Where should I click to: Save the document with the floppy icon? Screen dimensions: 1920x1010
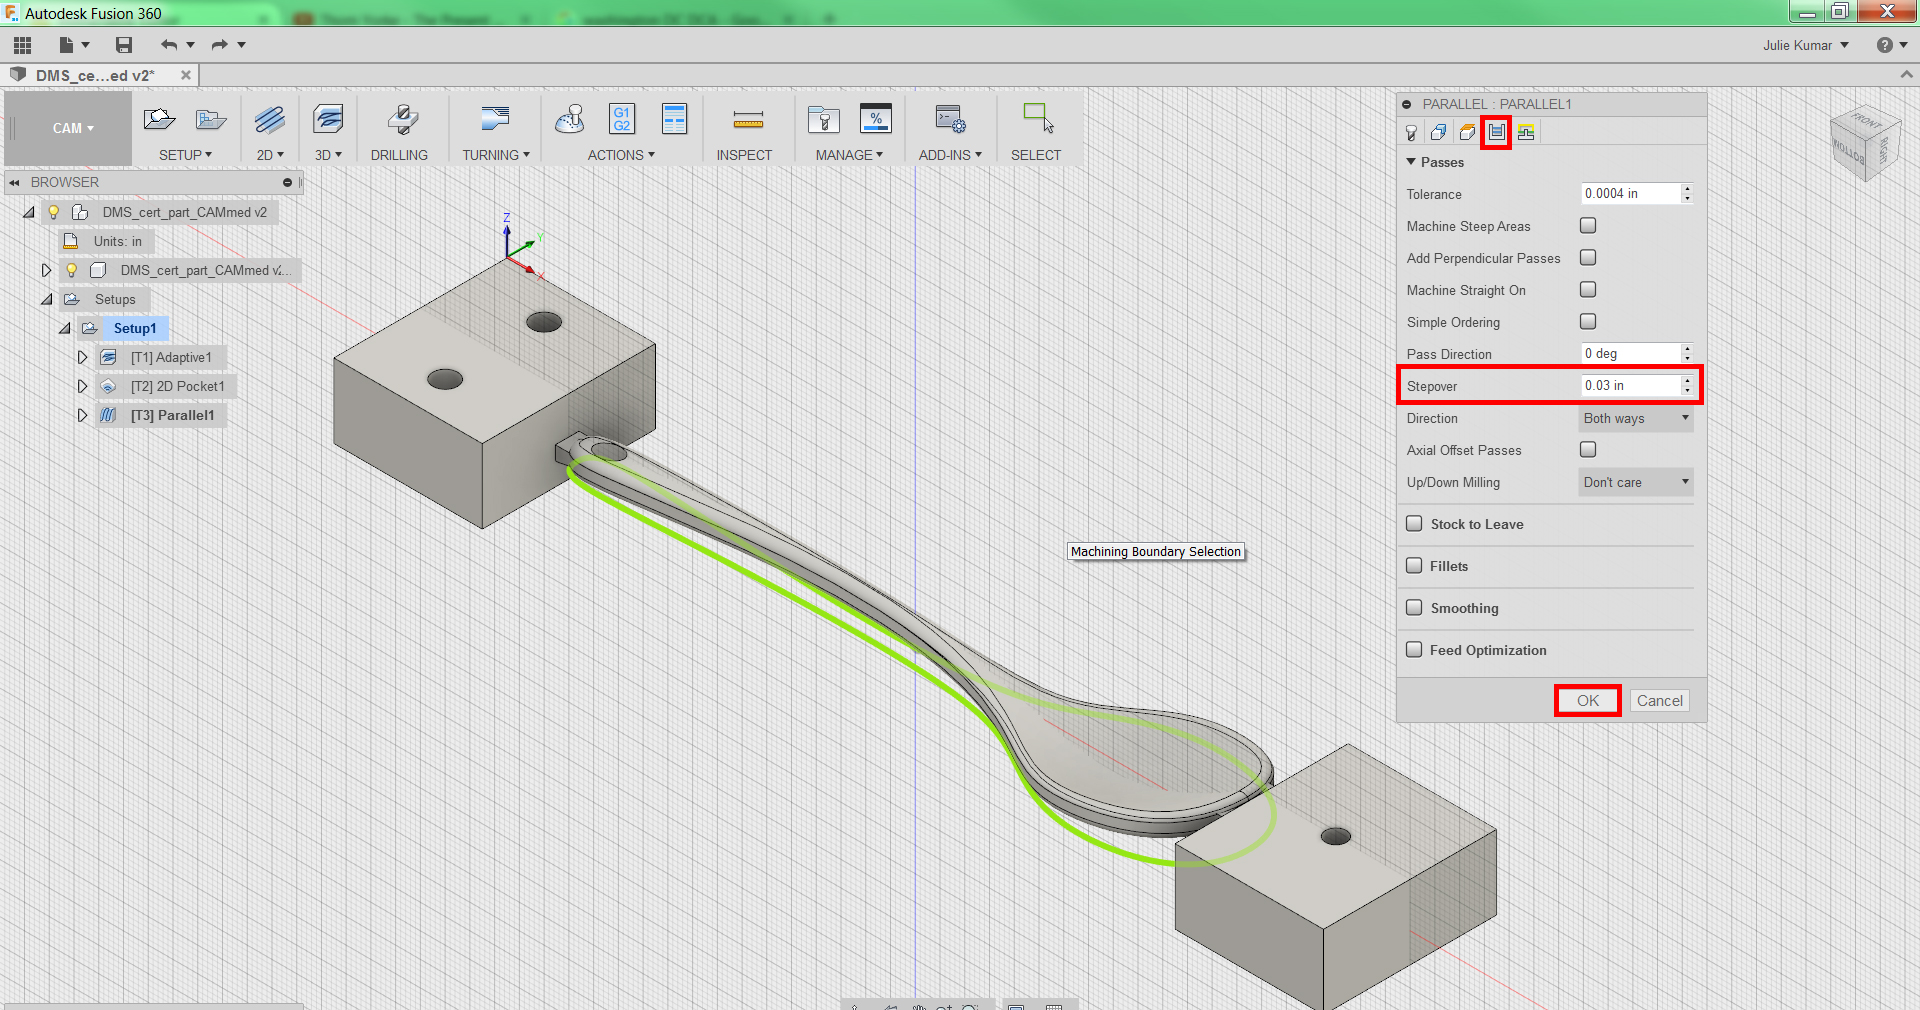124,45
